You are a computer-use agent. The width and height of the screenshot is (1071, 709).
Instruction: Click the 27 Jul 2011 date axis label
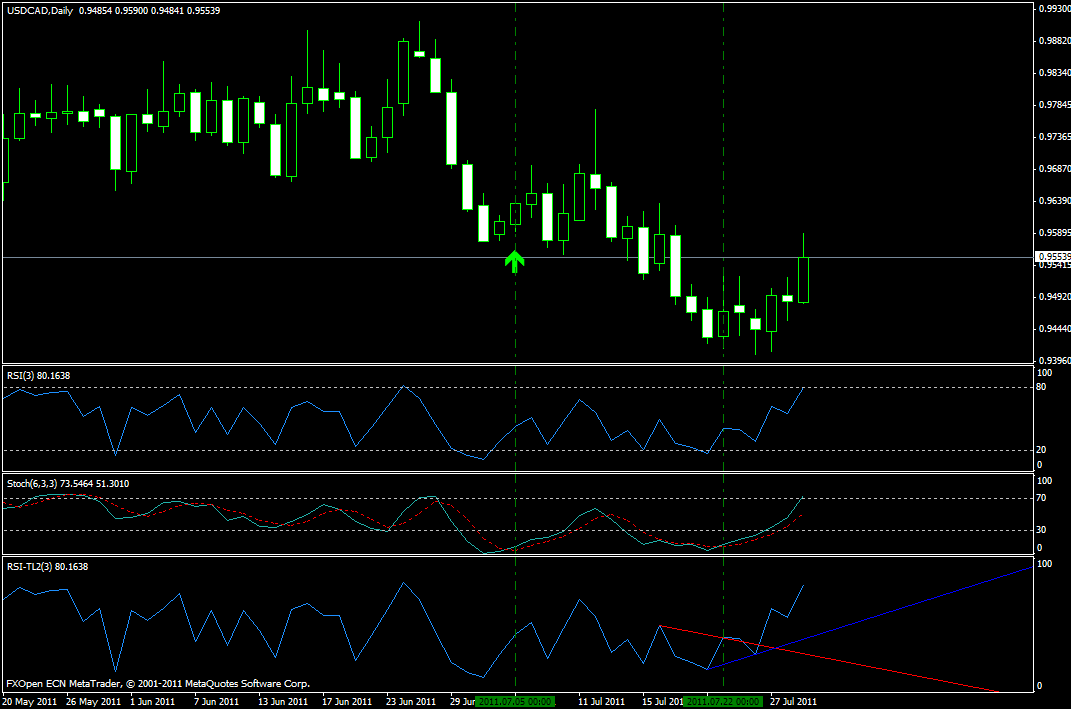pyautogui.click(x=792, y=701)
